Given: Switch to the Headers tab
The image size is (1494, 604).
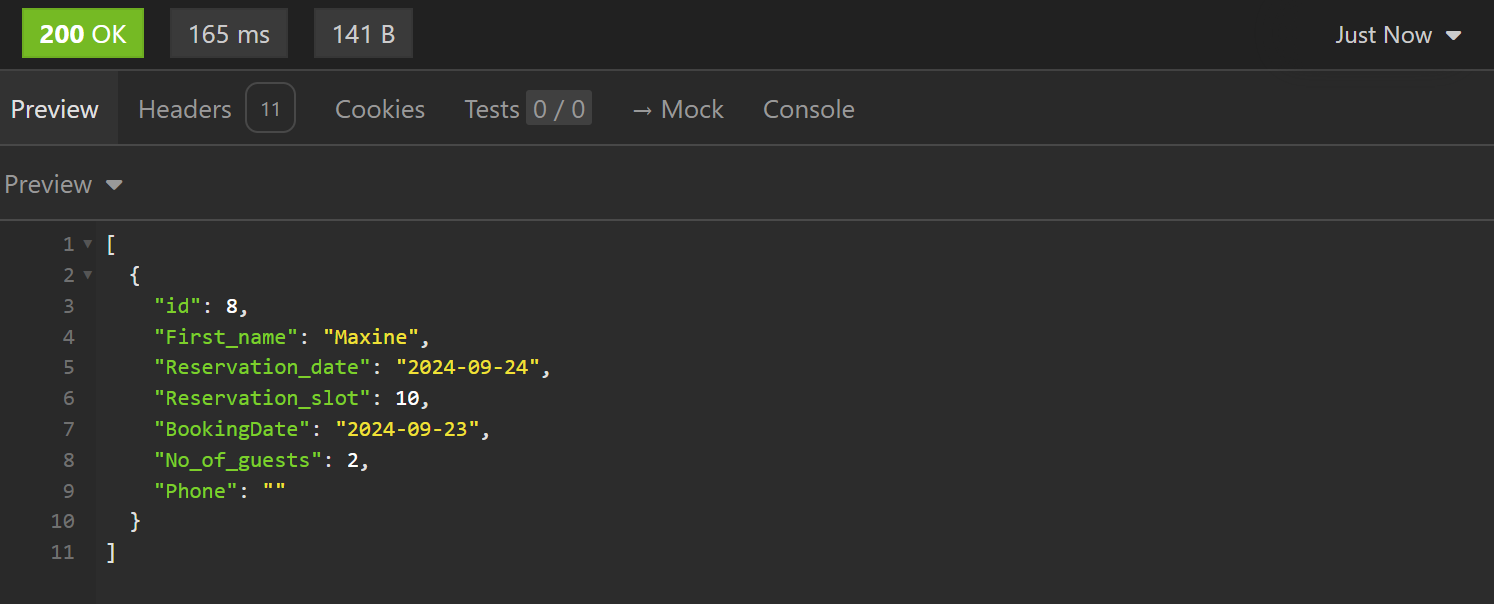Looking at the screenshot, I should point(185,109).
